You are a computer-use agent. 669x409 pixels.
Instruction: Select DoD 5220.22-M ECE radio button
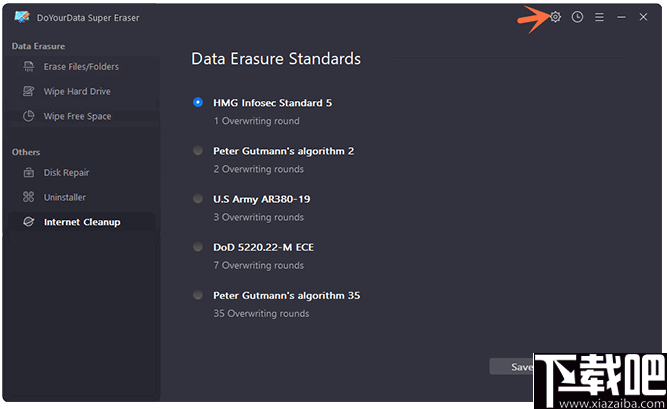click(x=198, y=247)
